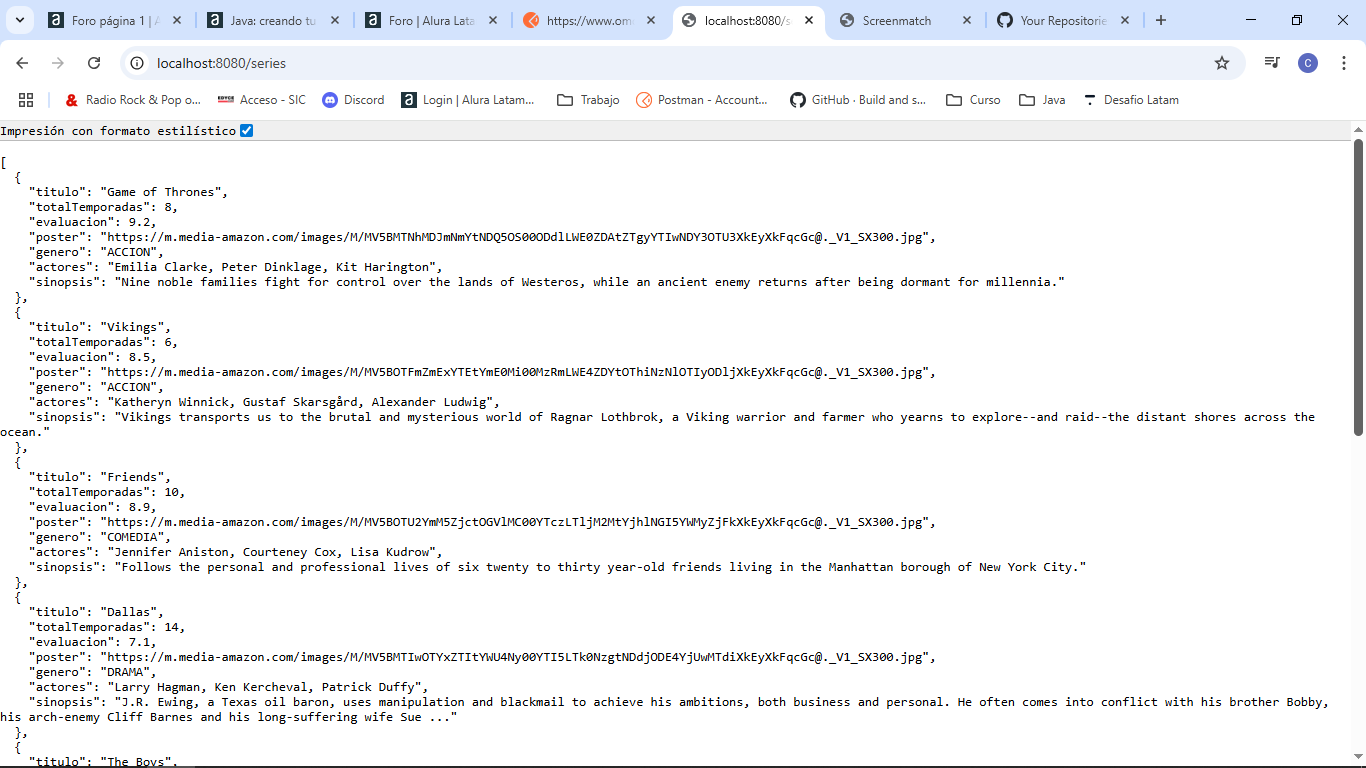Click the "Vikings" titulo value
Image resolution: width=1366 pixels, height=768 pixels.
(x=135, y=327)
